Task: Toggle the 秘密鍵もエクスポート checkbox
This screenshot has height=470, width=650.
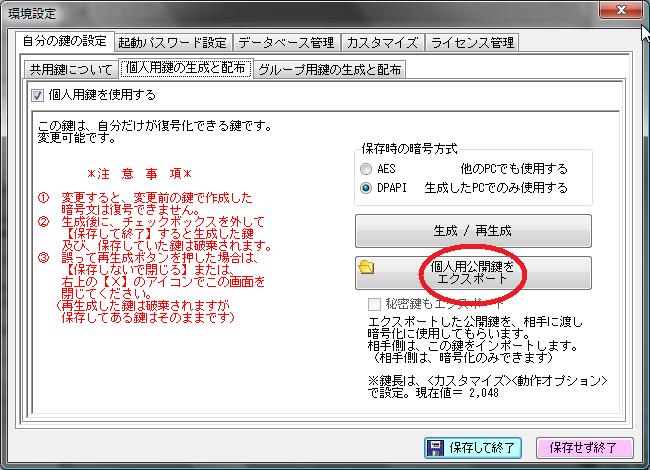Action: 374,304
